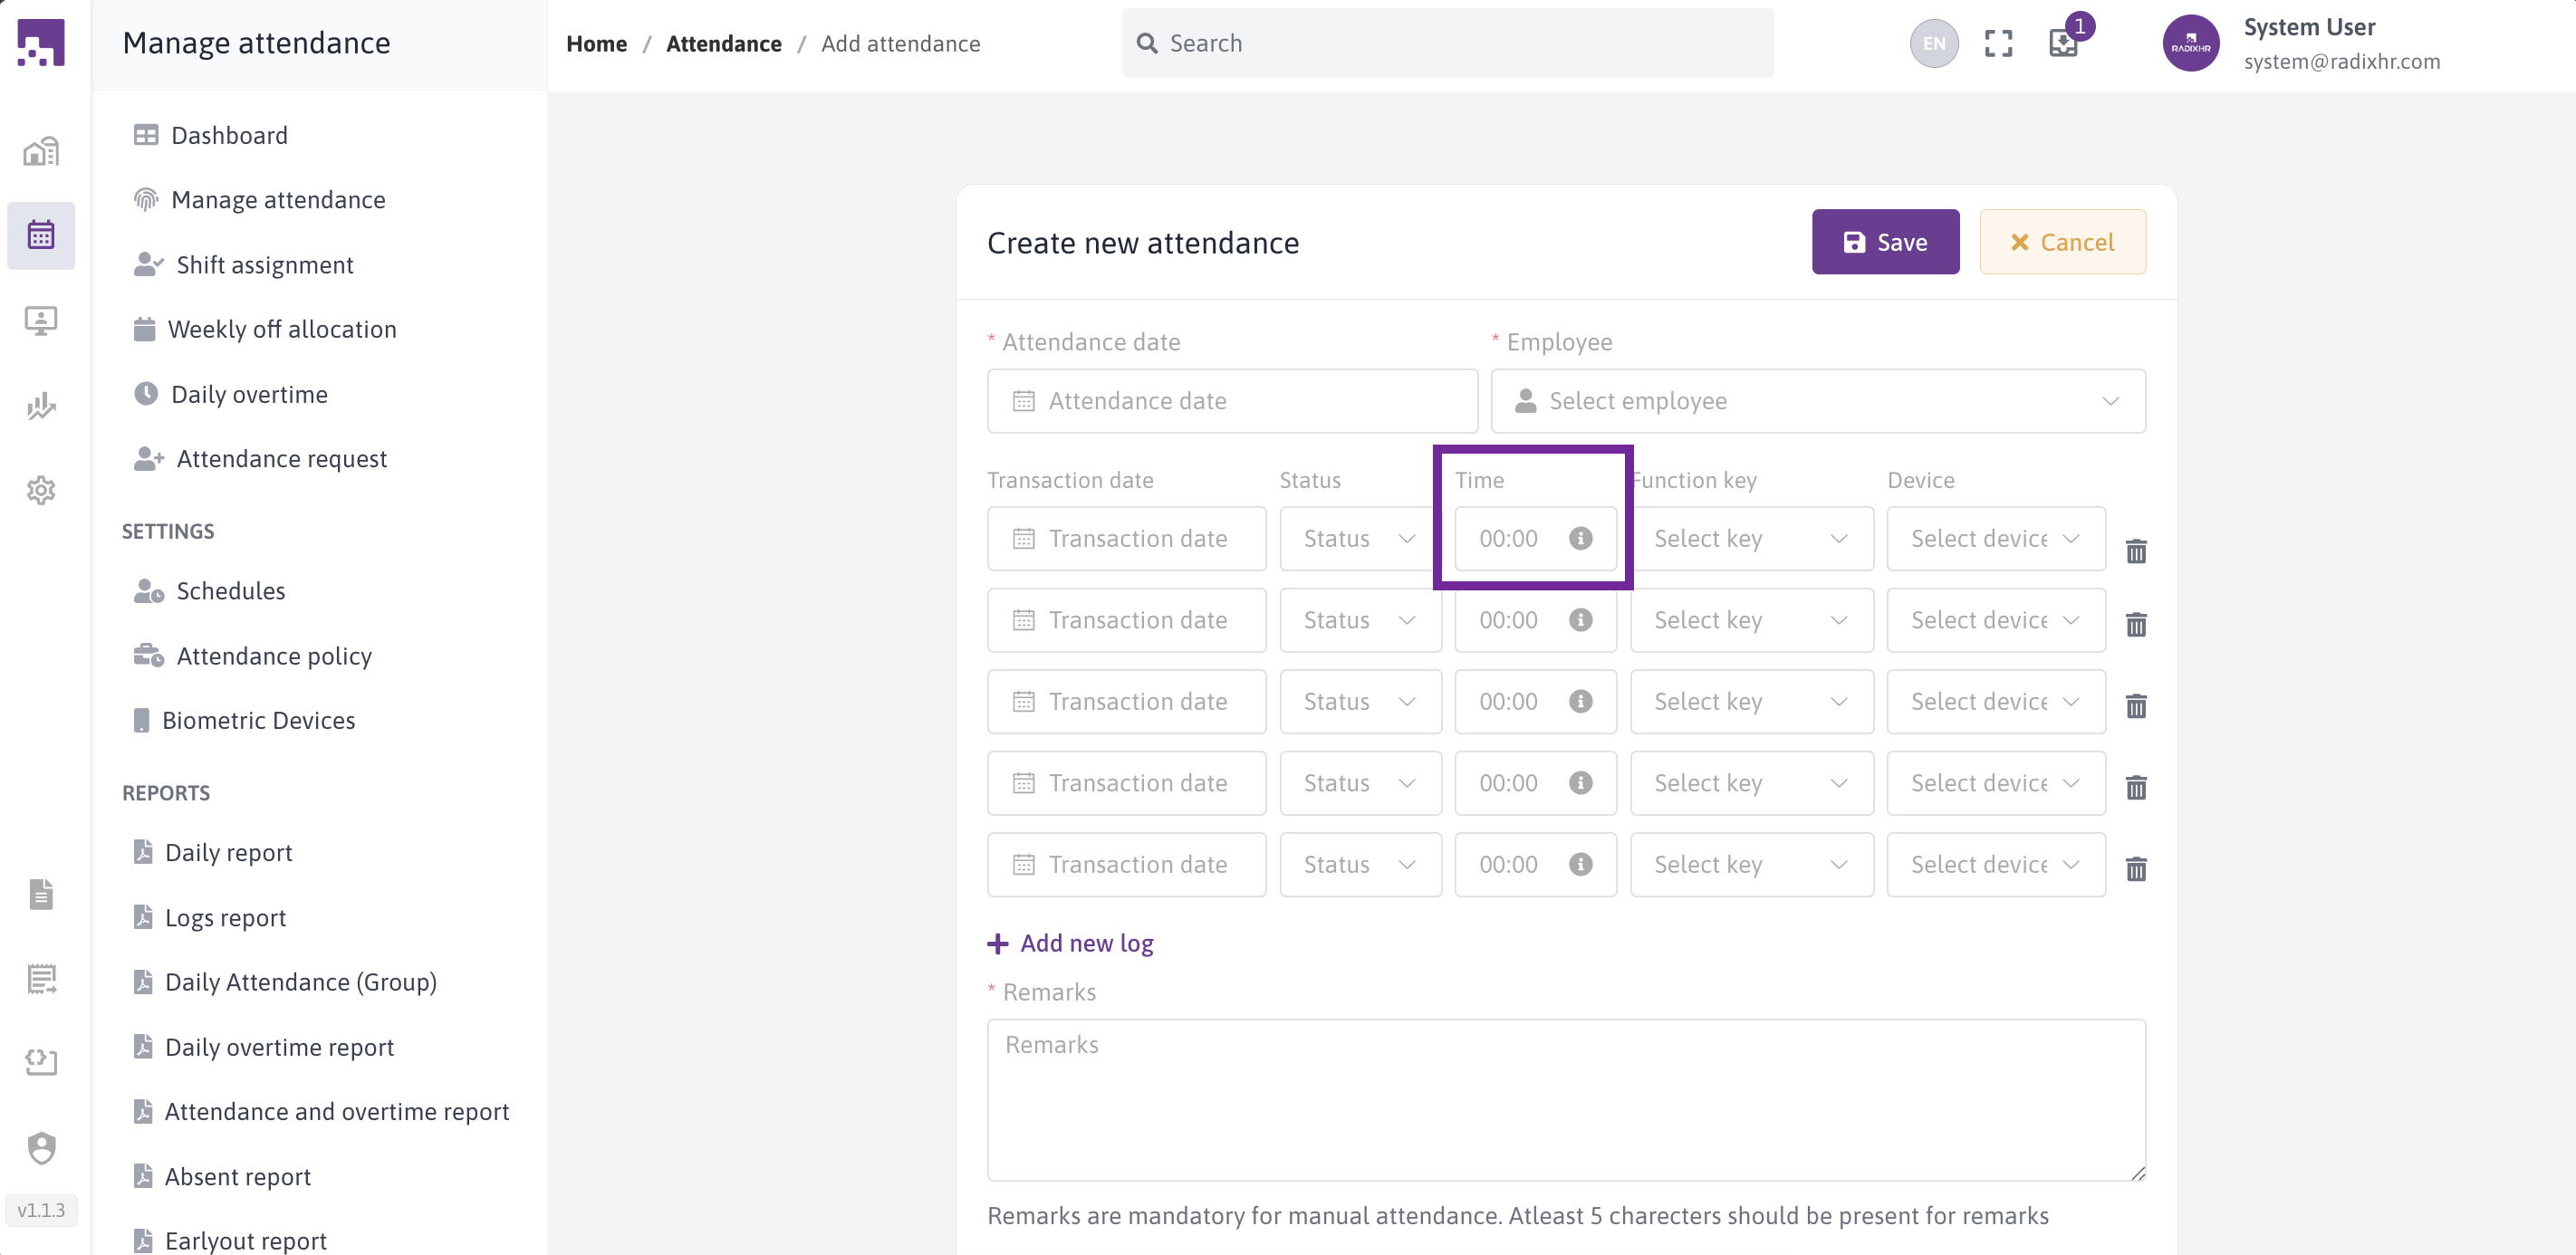Click the info icon in first Time field
2576x1255 pixels.
(x=1580, y=538)
